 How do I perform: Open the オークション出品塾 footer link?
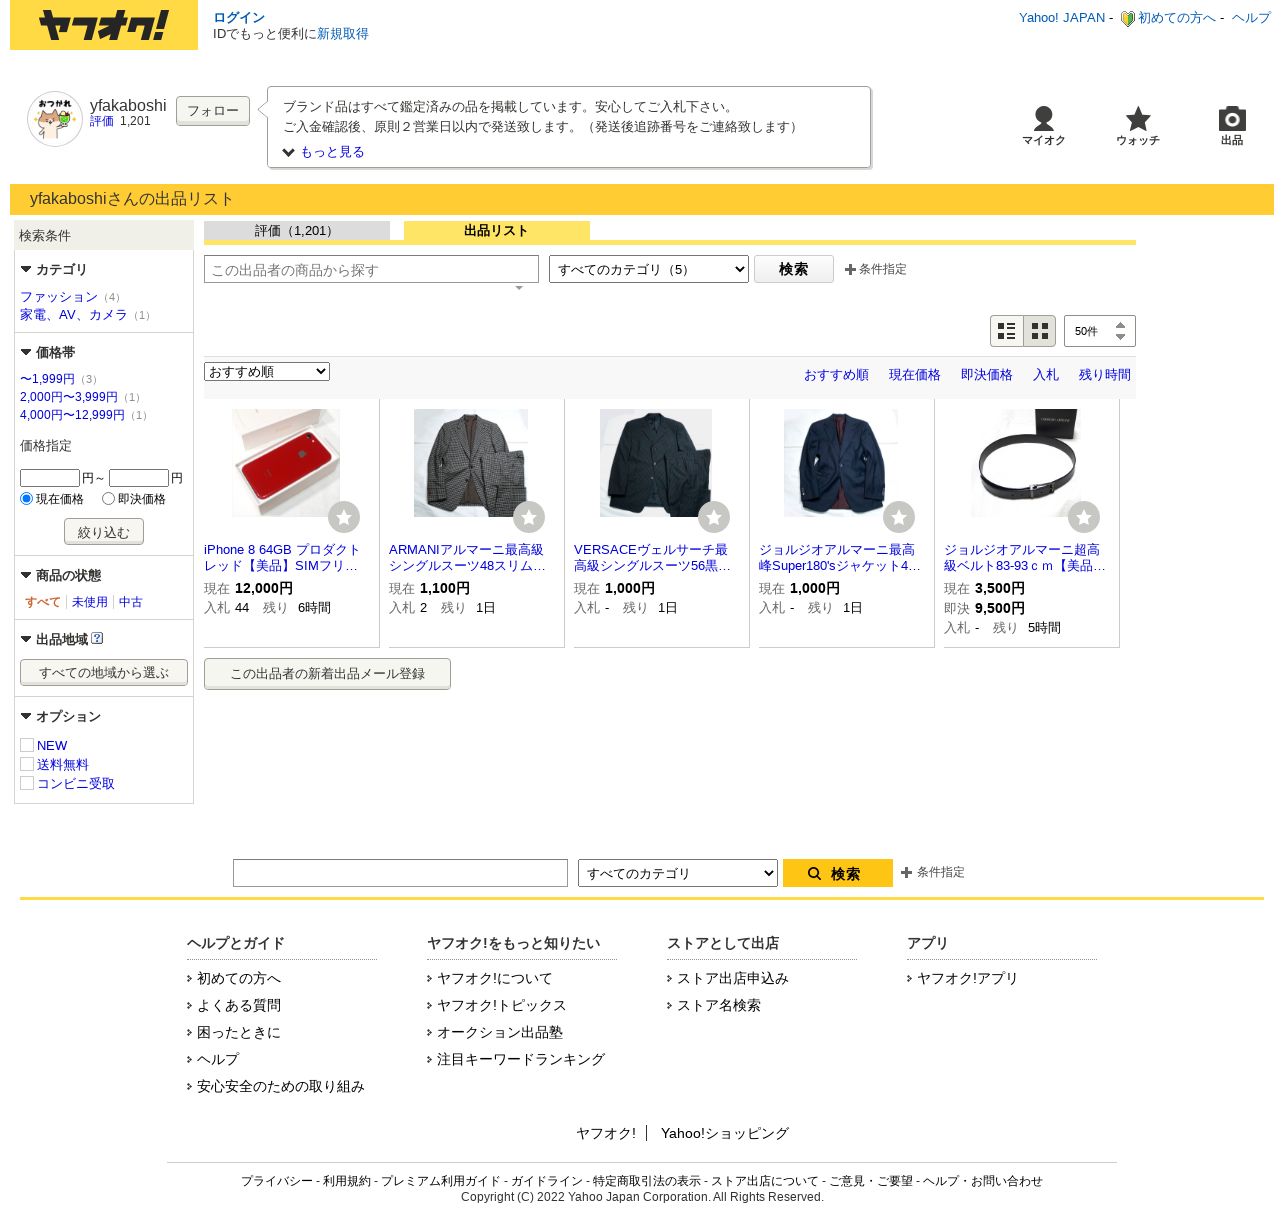(x=500, y=1033)
